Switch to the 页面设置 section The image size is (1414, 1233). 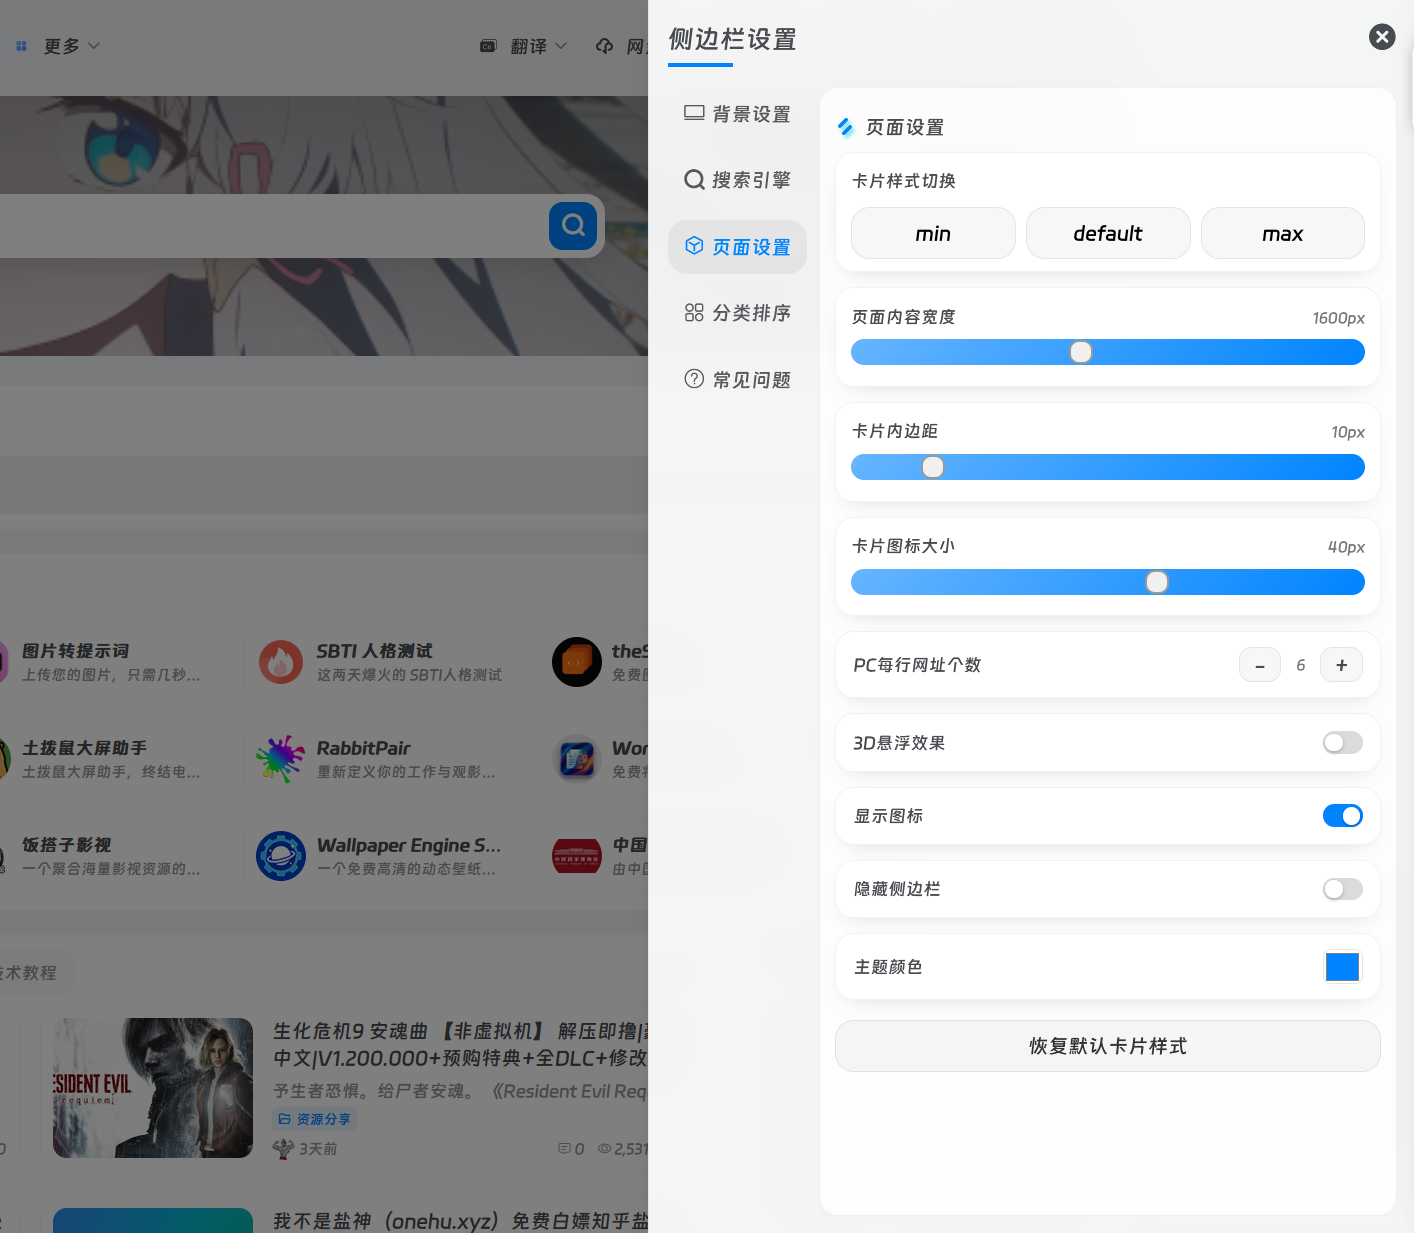click(737, 246)
